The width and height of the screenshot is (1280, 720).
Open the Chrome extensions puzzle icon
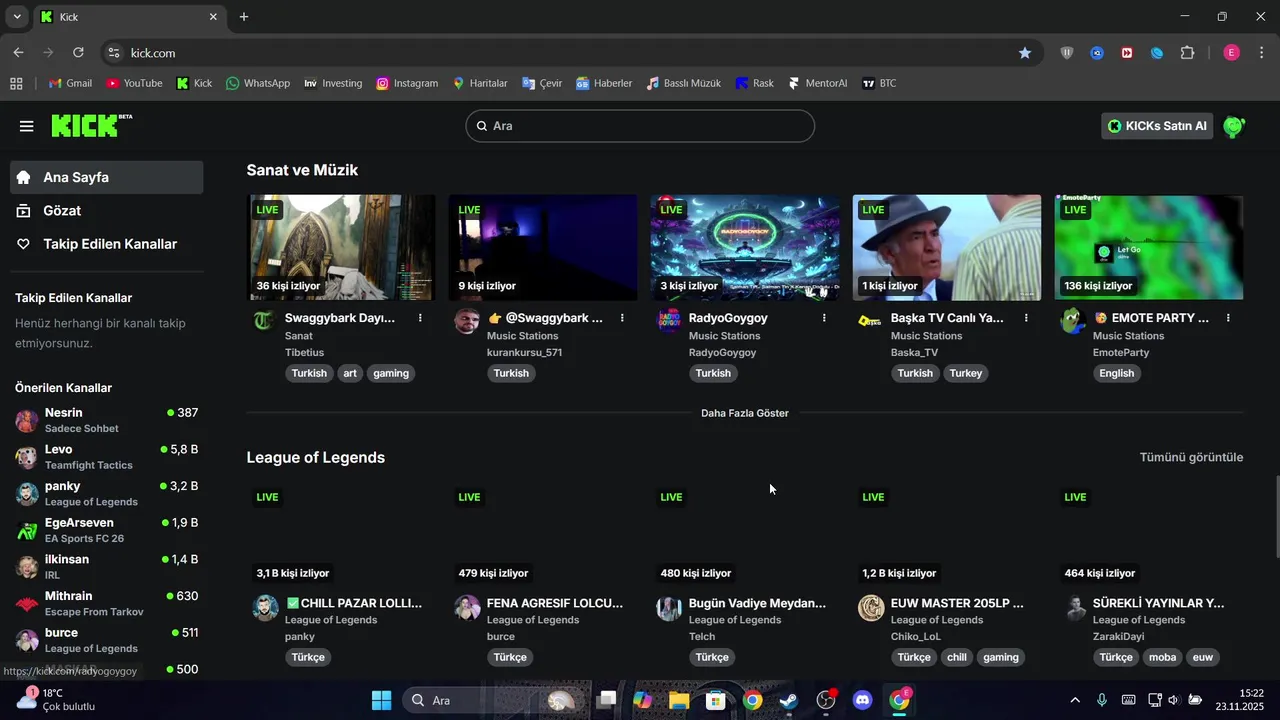1187,53
